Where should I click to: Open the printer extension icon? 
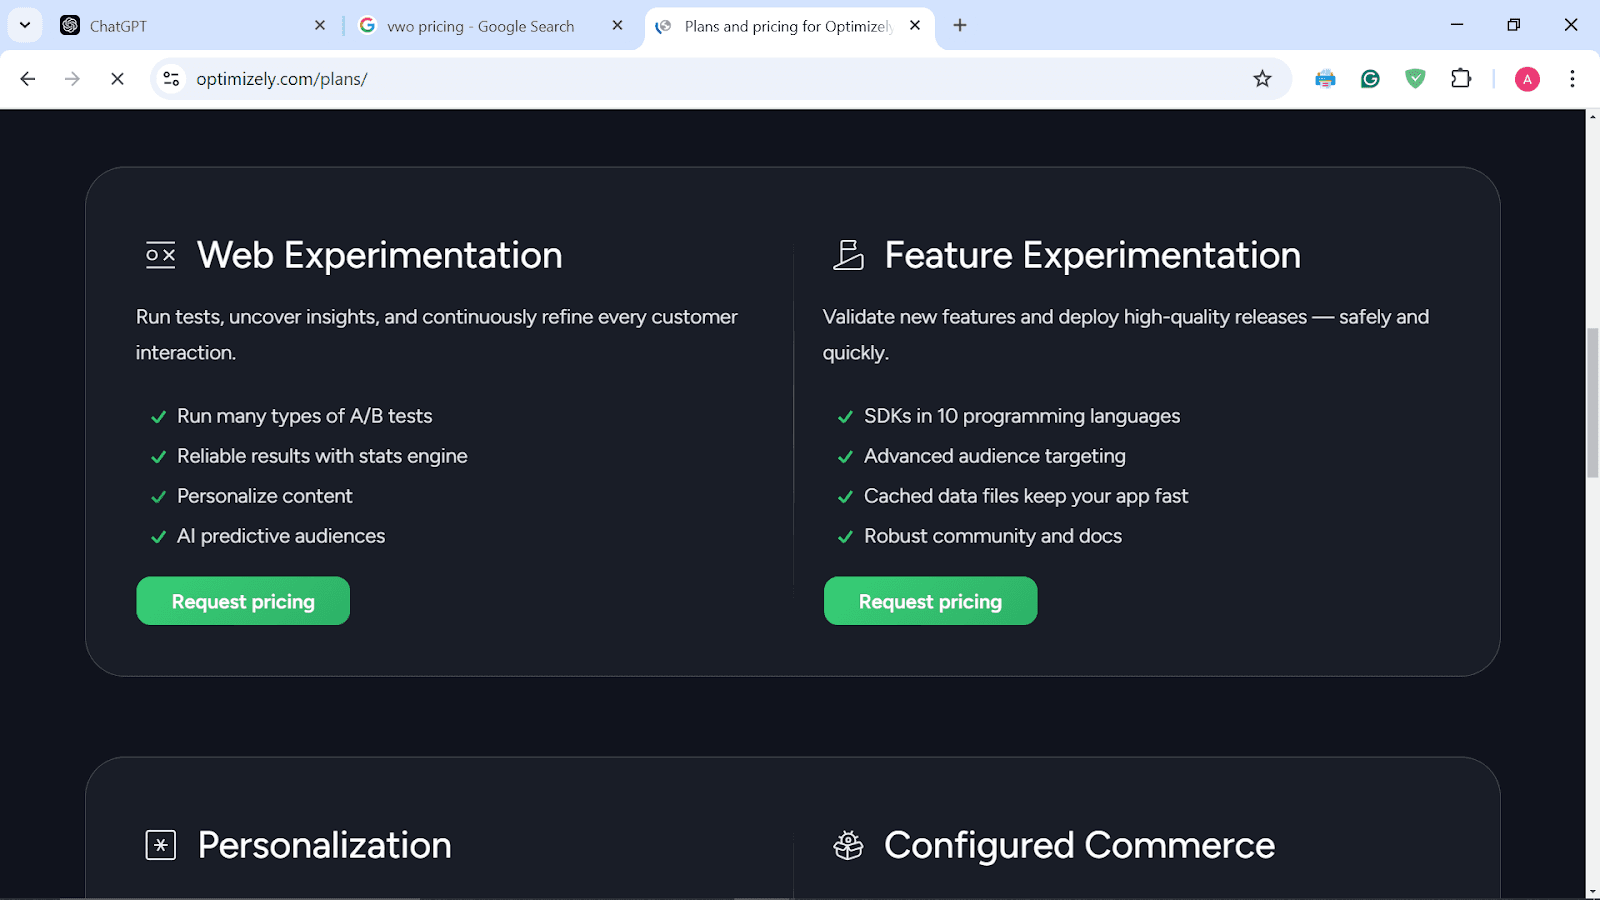point(1325,79)
